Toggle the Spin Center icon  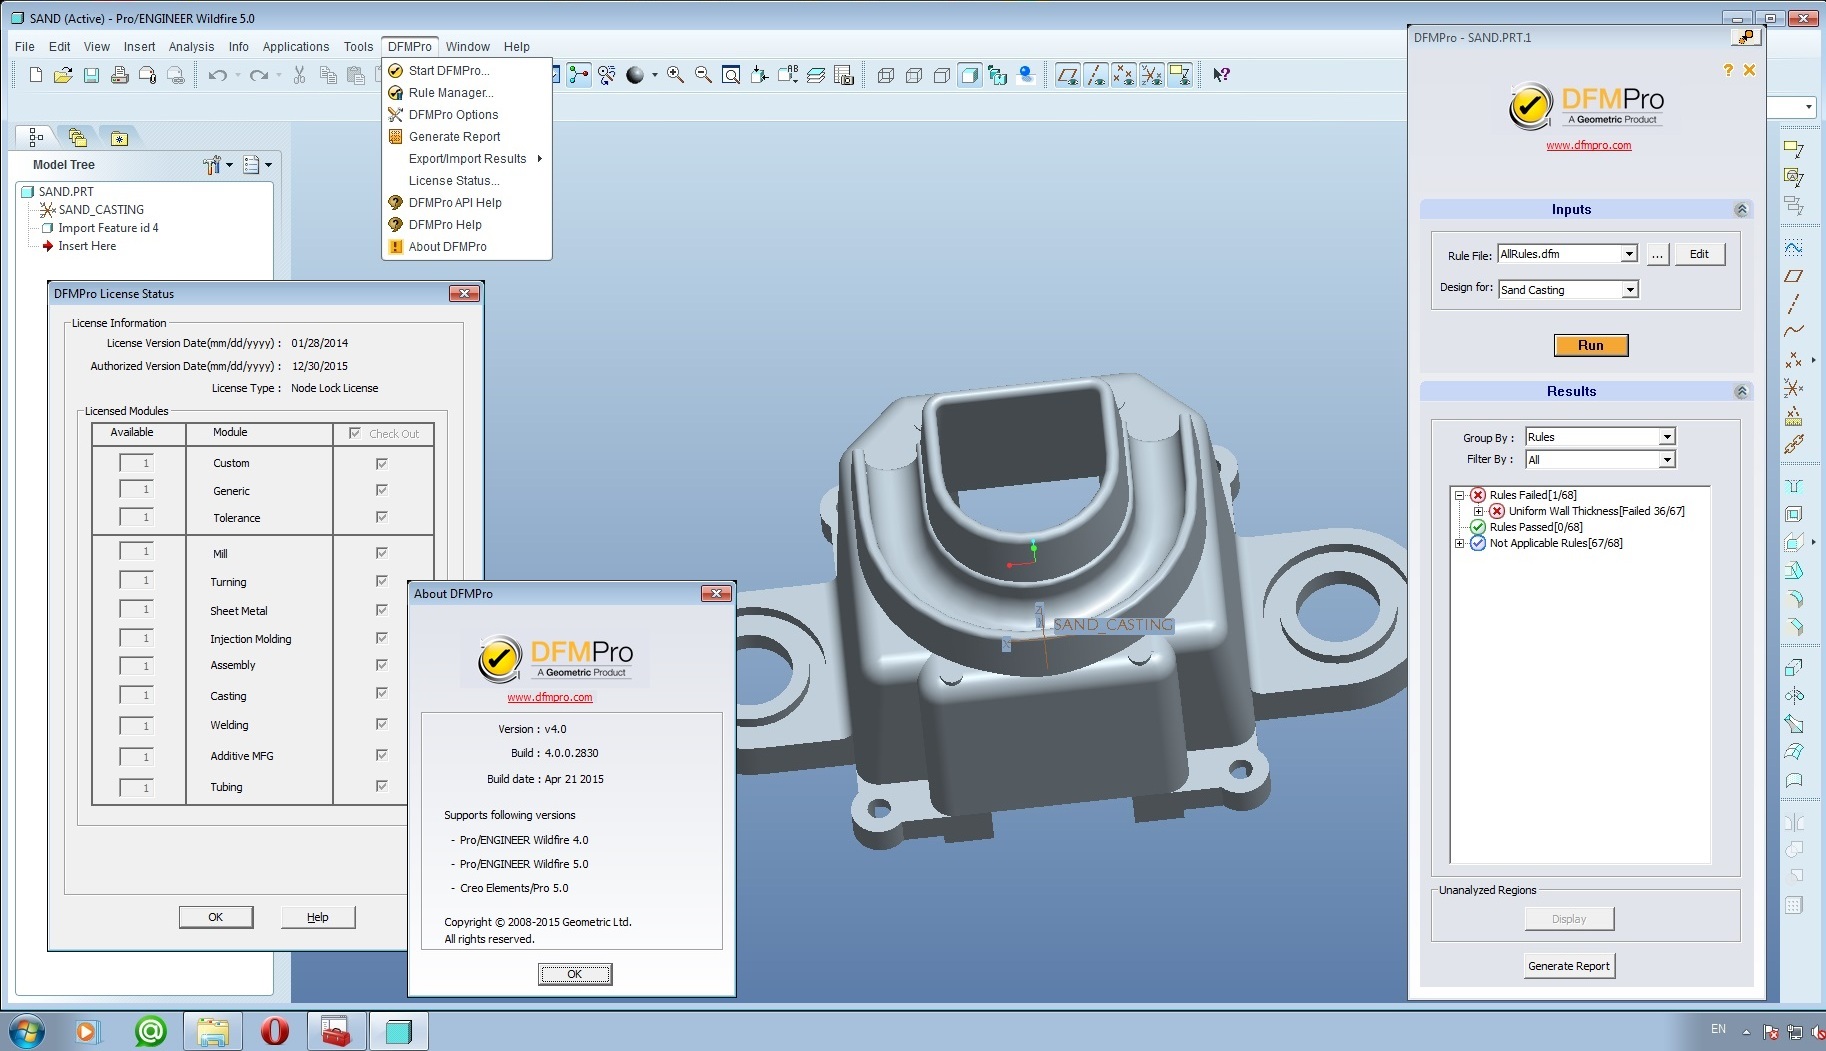(x=579, y=75)
